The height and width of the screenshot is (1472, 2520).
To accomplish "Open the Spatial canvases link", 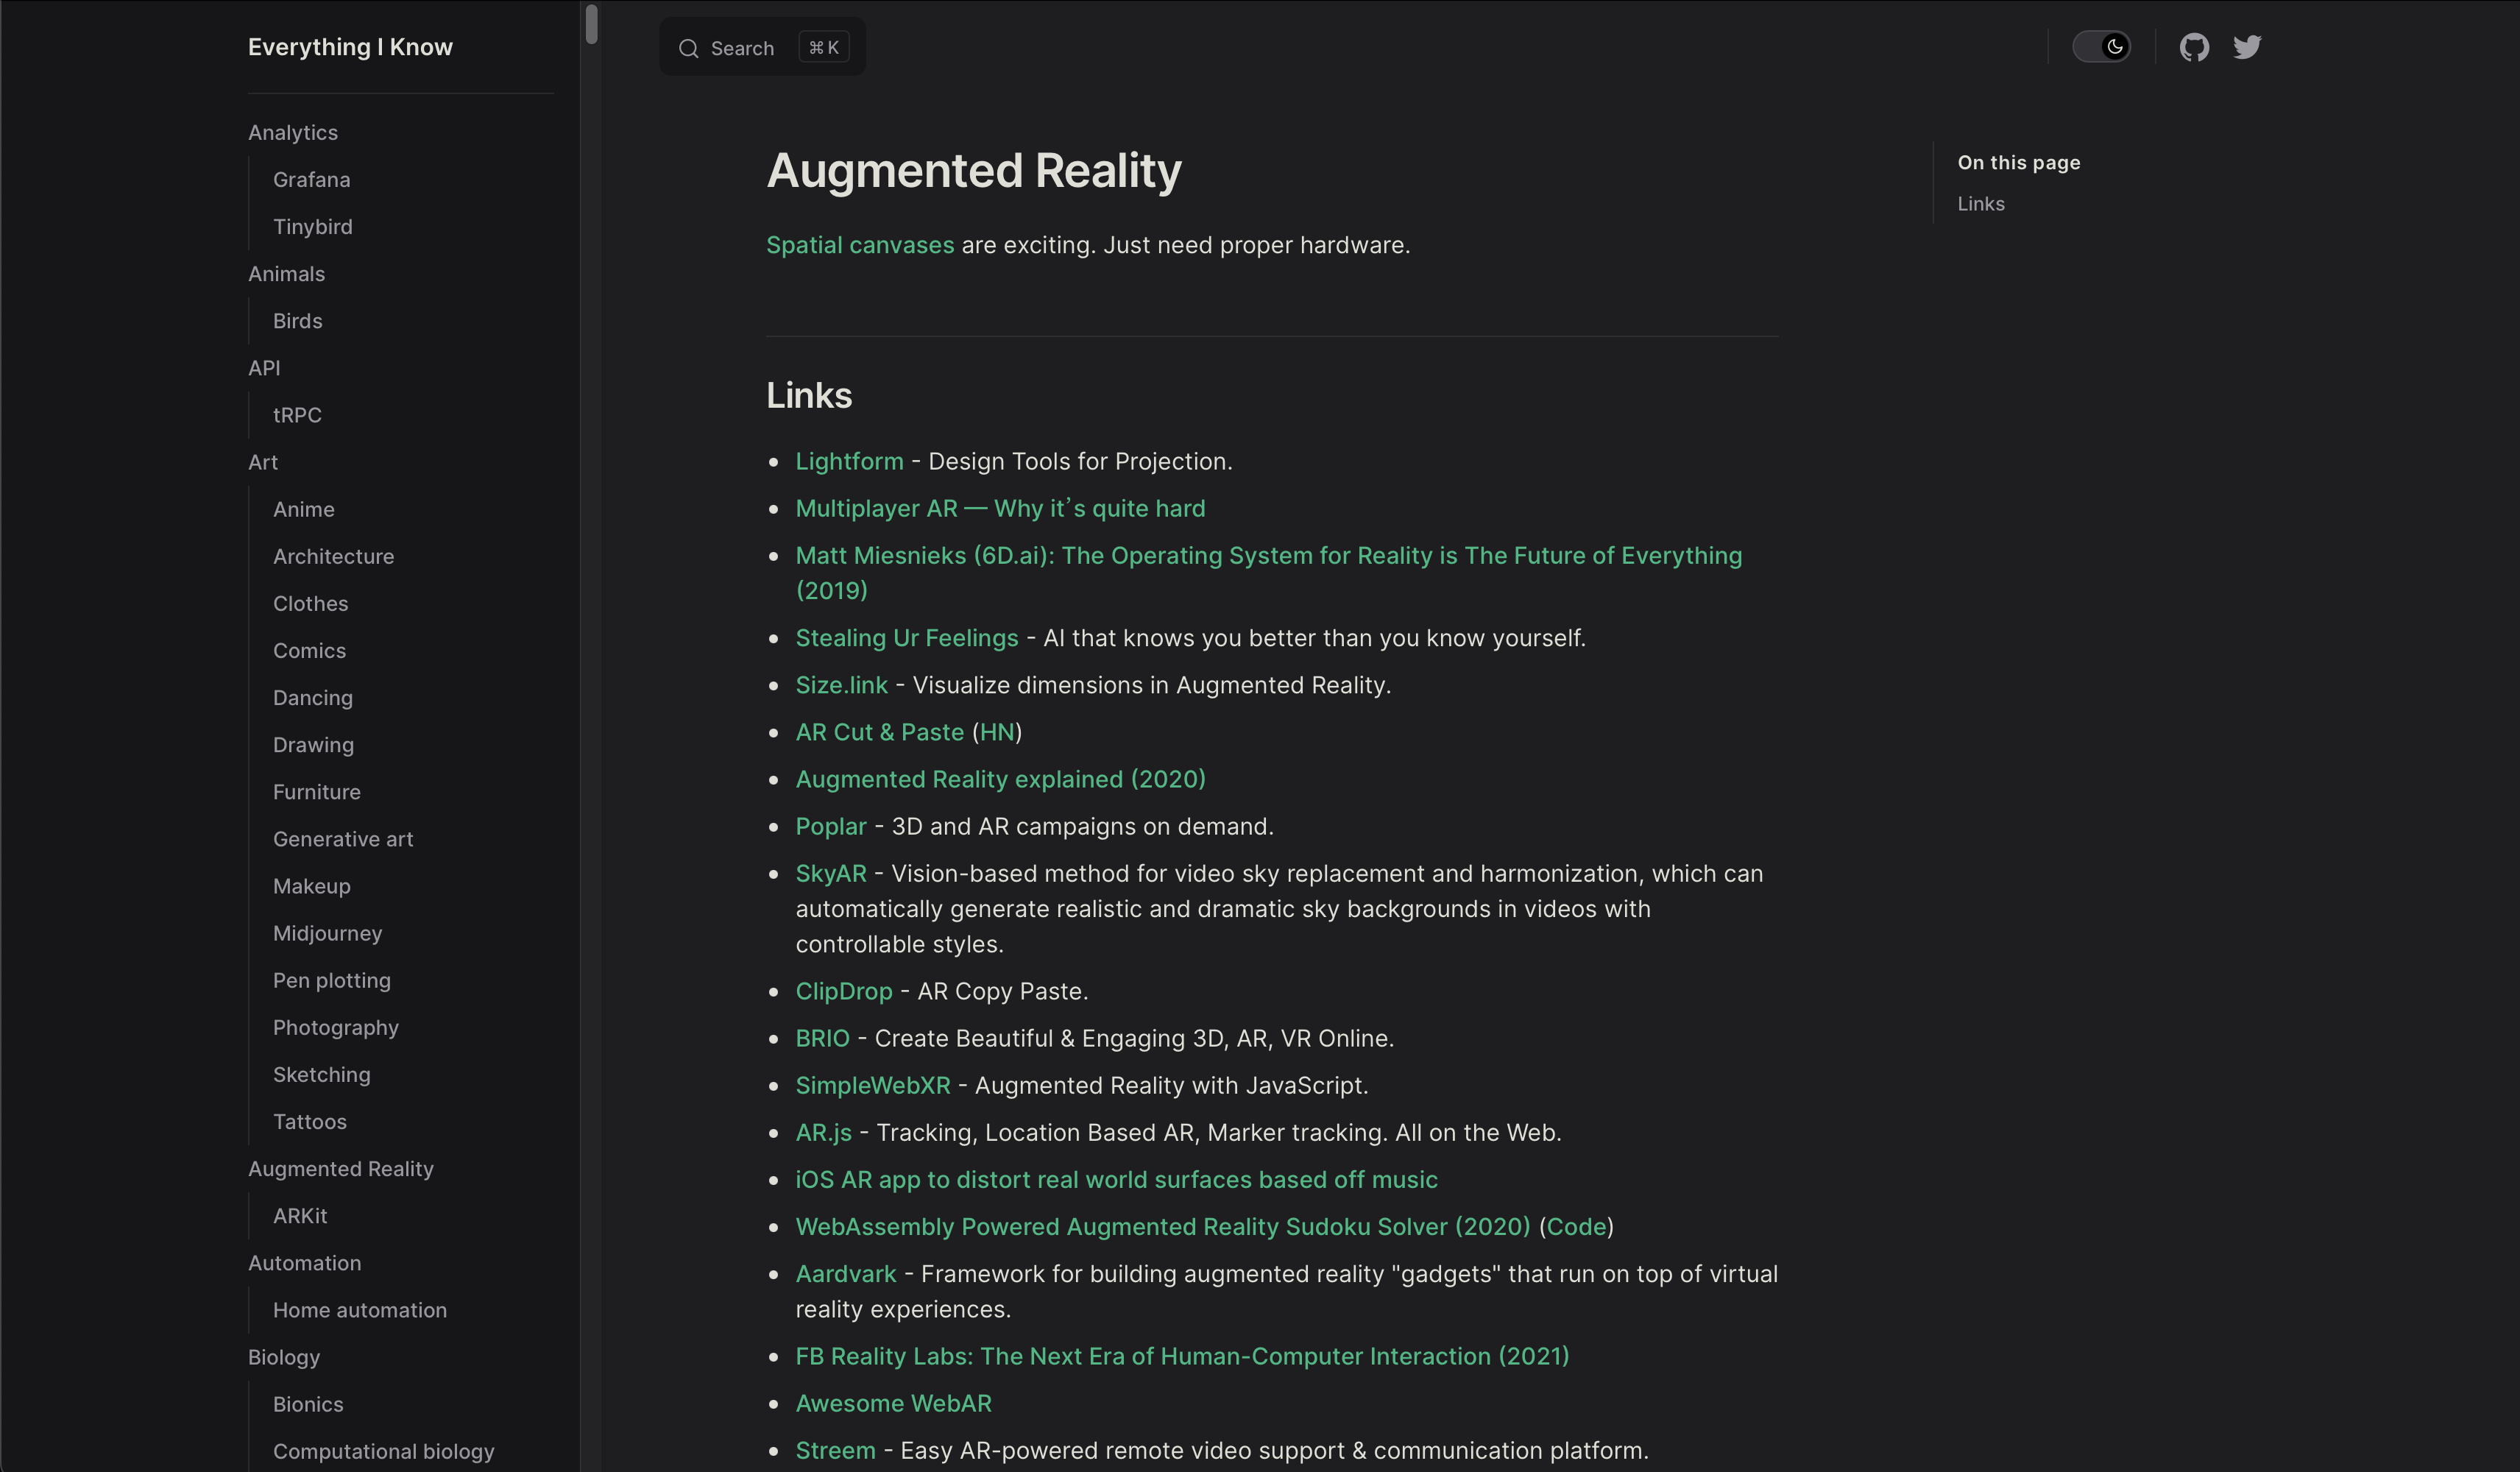I will click(860, 245).
